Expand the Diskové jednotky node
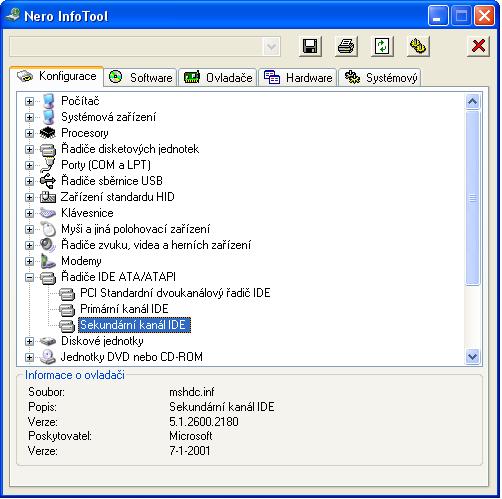Viewport: 502px width, 499px height. 29,341
